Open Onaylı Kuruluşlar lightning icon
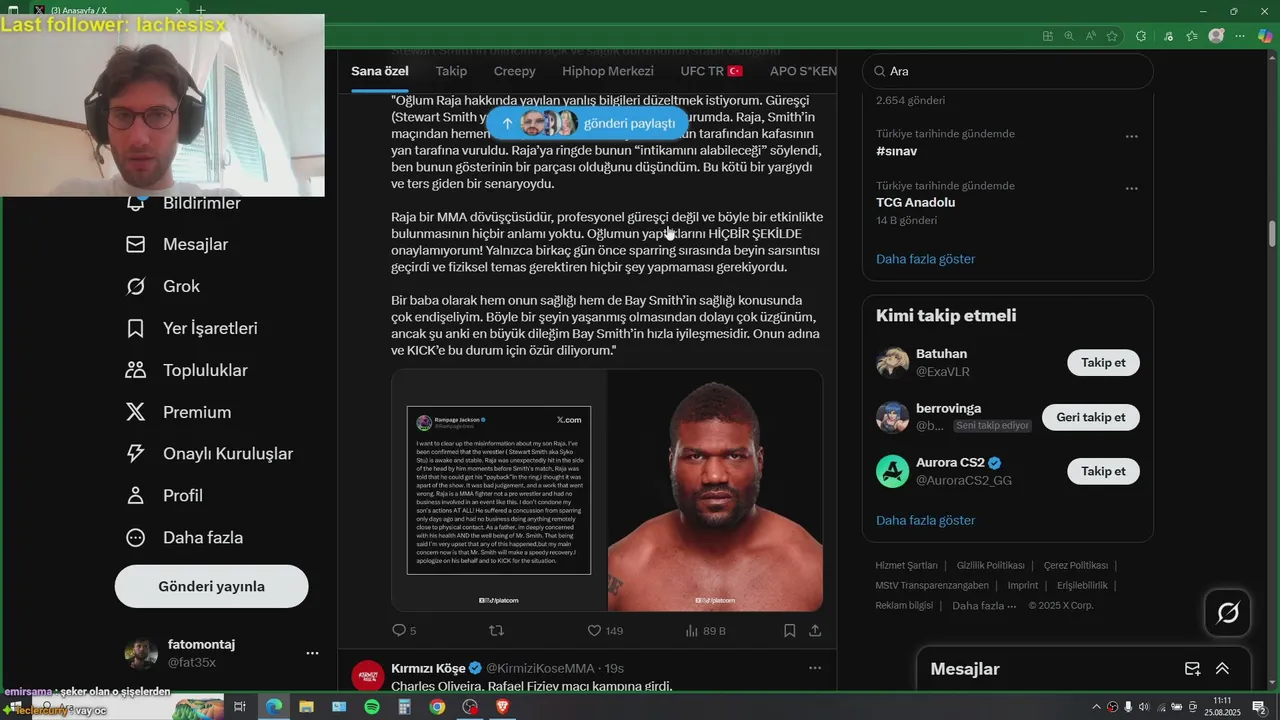The height and width of the screenshot is (720, 1280). (136, 453)
